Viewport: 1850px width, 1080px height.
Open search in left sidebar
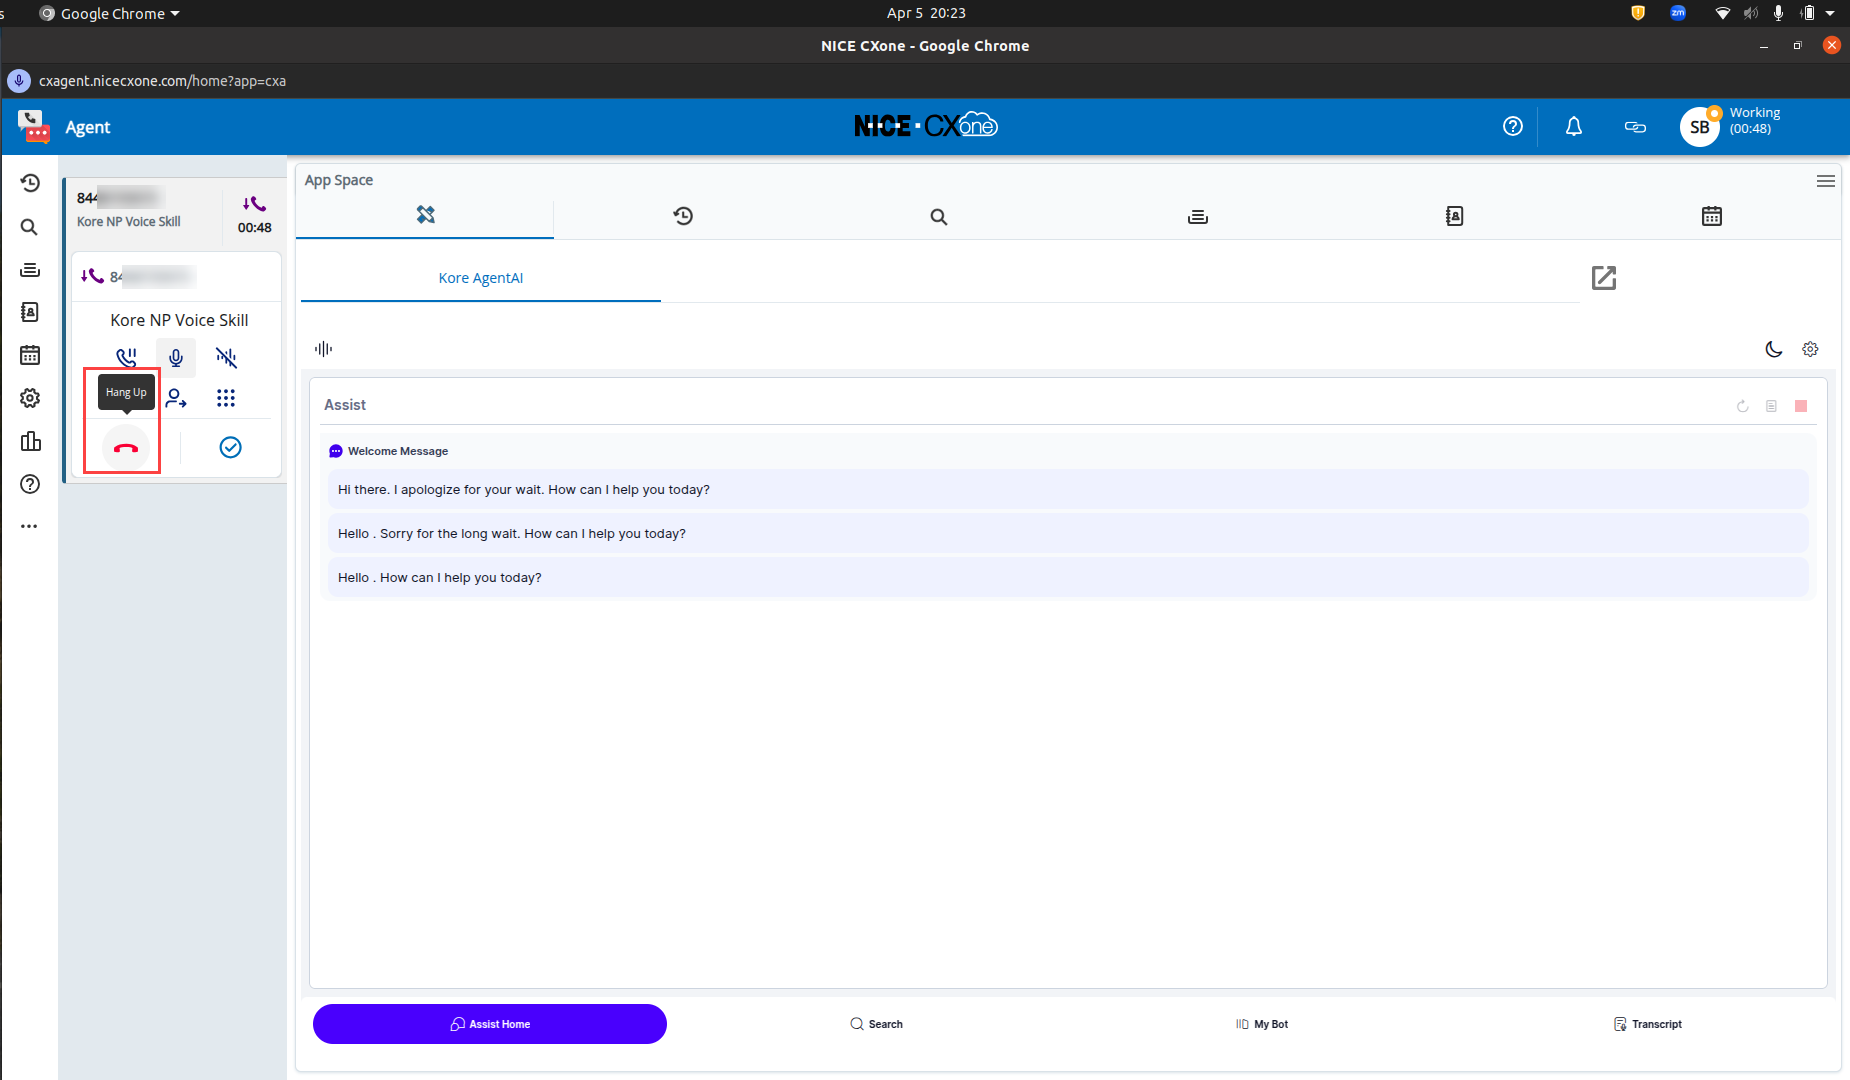click(30, 227)
